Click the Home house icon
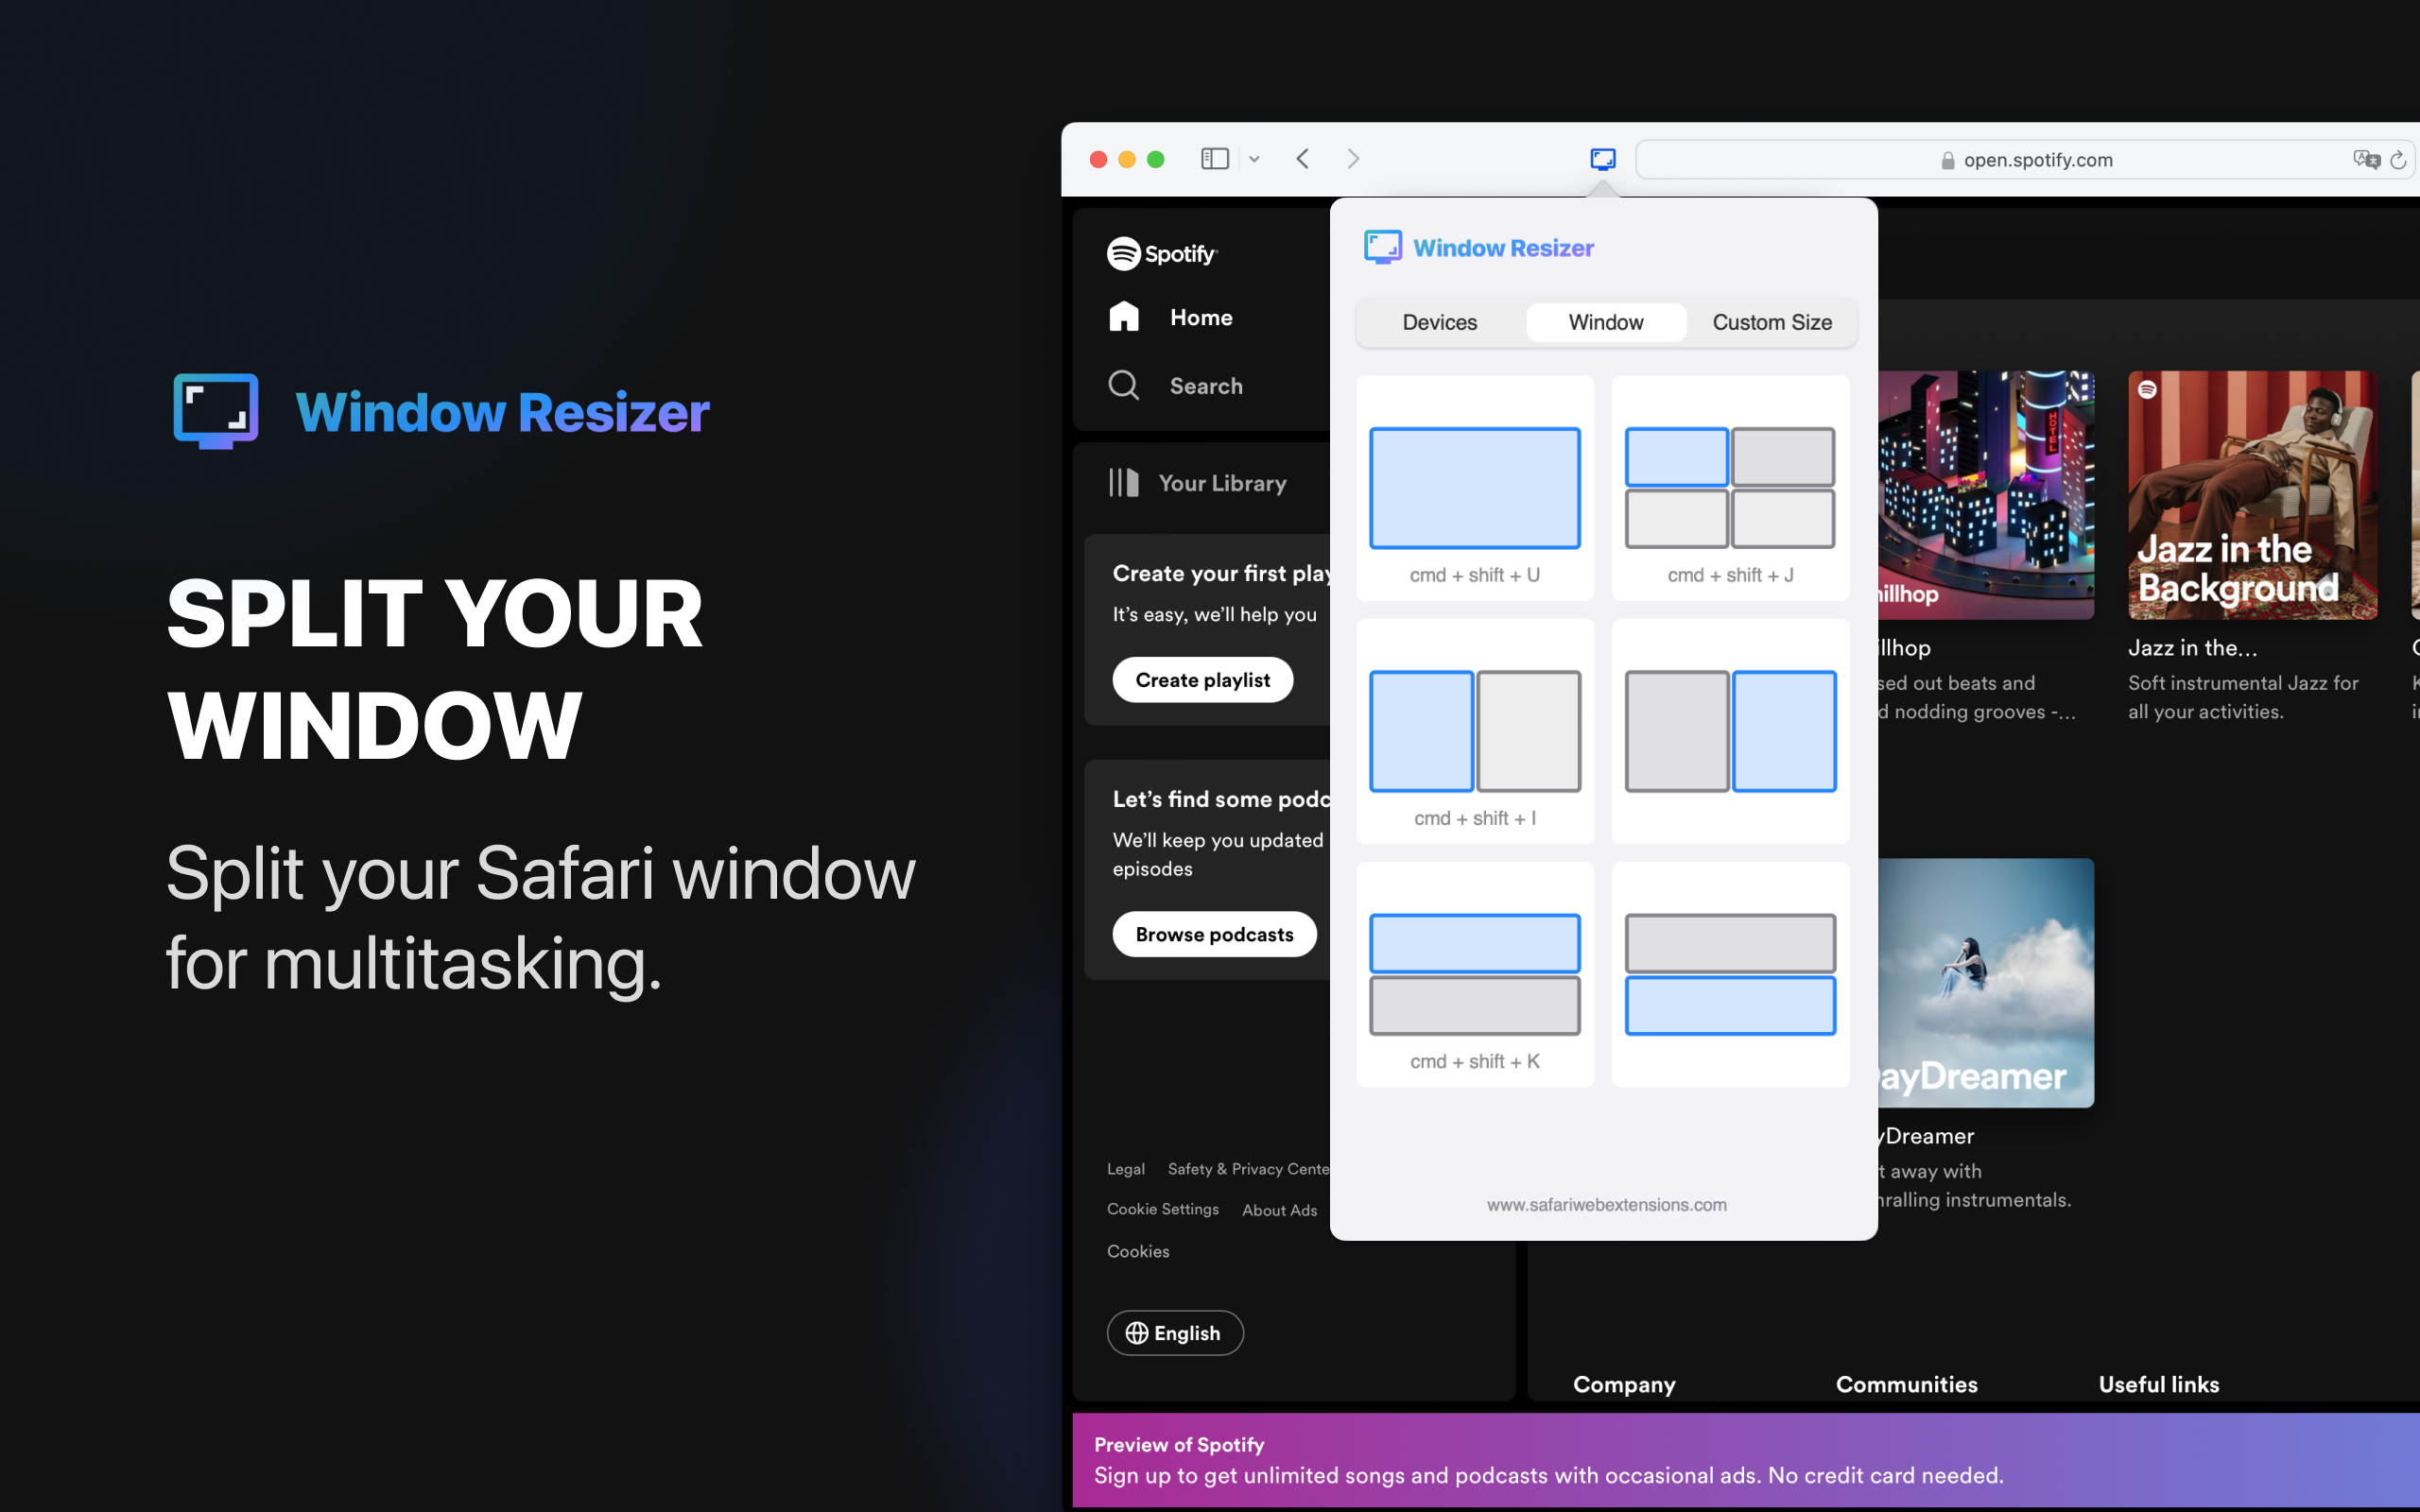This screenshot has height=1512, width=2420. click(1124, 316)
